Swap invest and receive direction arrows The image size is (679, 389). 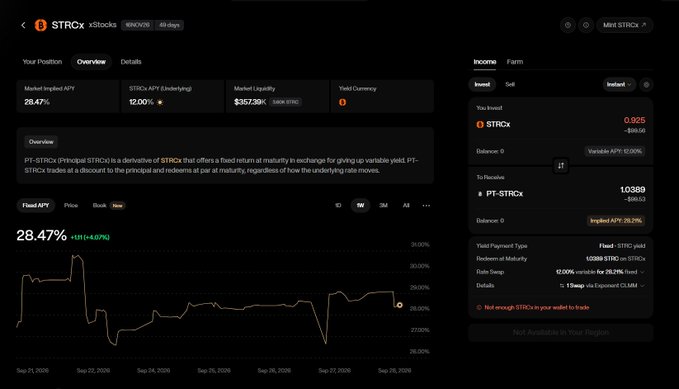(x=561, y=165)
